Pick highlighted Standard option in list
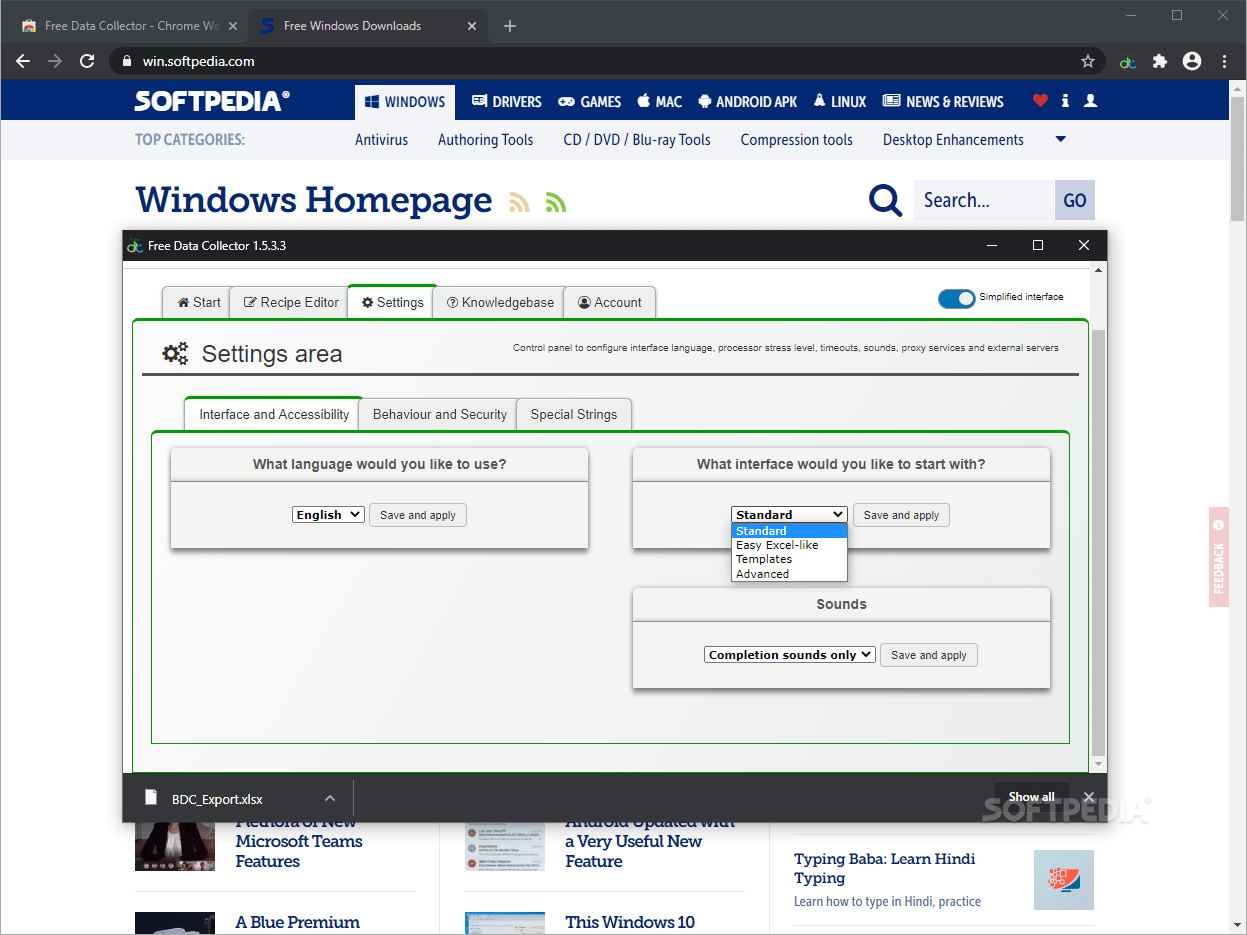 (789, 531)
